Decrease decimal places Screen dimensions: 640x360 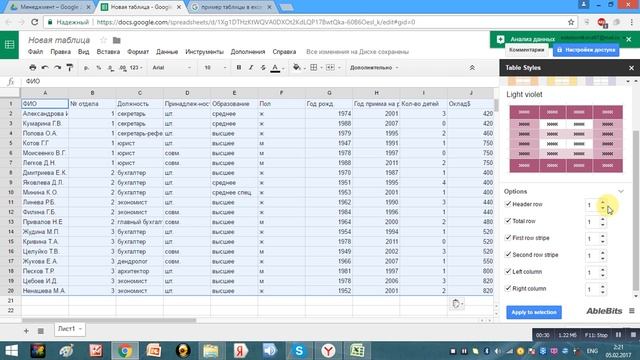pyautogui.click(x=111, y=68)
